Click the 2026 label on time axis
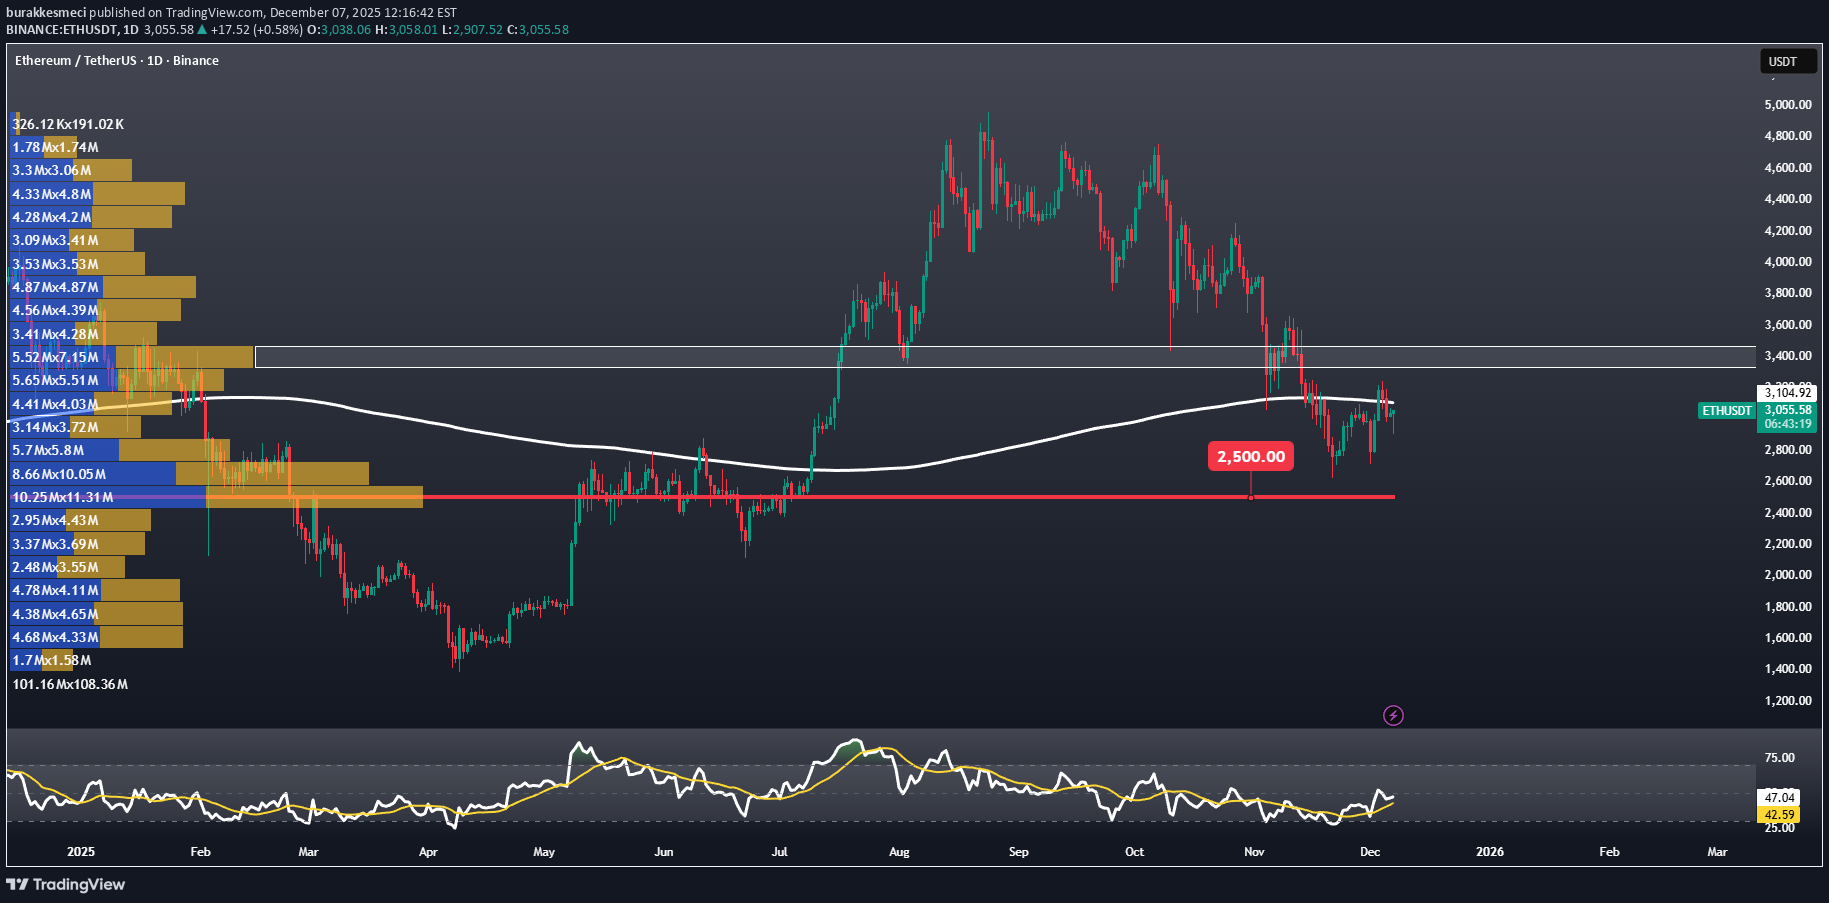 click(x=1489, y=852)
